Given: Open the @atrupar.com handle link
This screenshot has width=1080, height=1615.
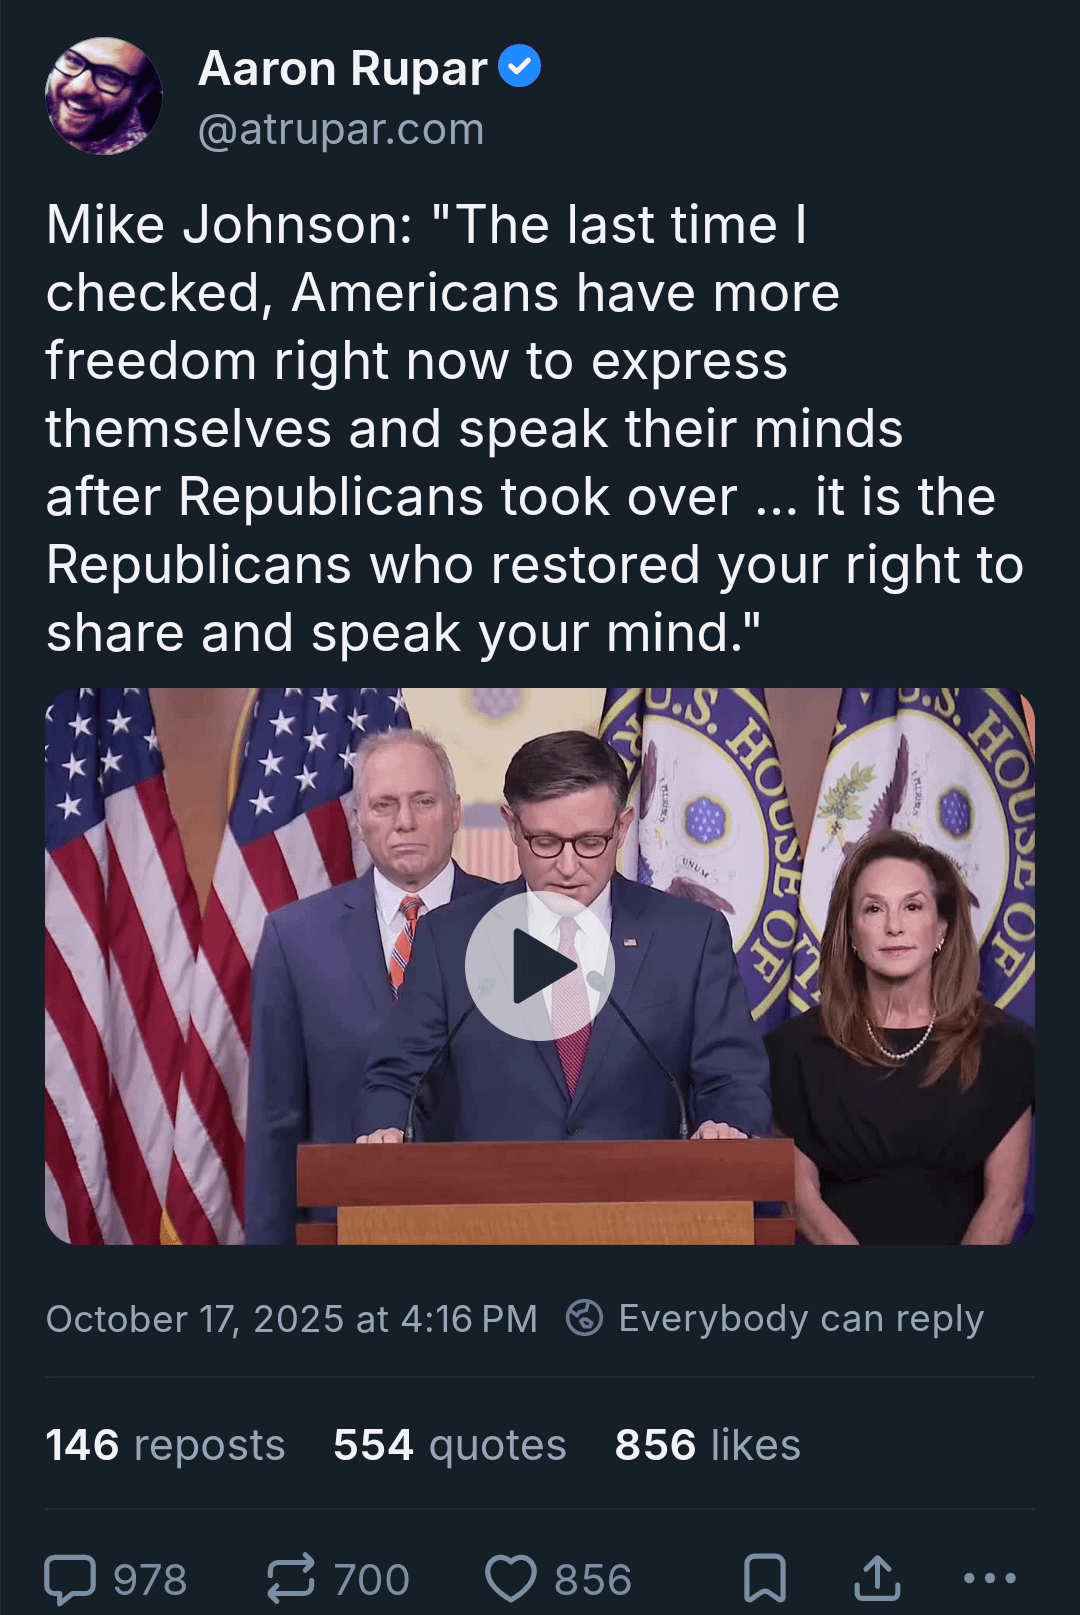Looking at the screenshot, I should pyautogui.click(x=341, y=130).
